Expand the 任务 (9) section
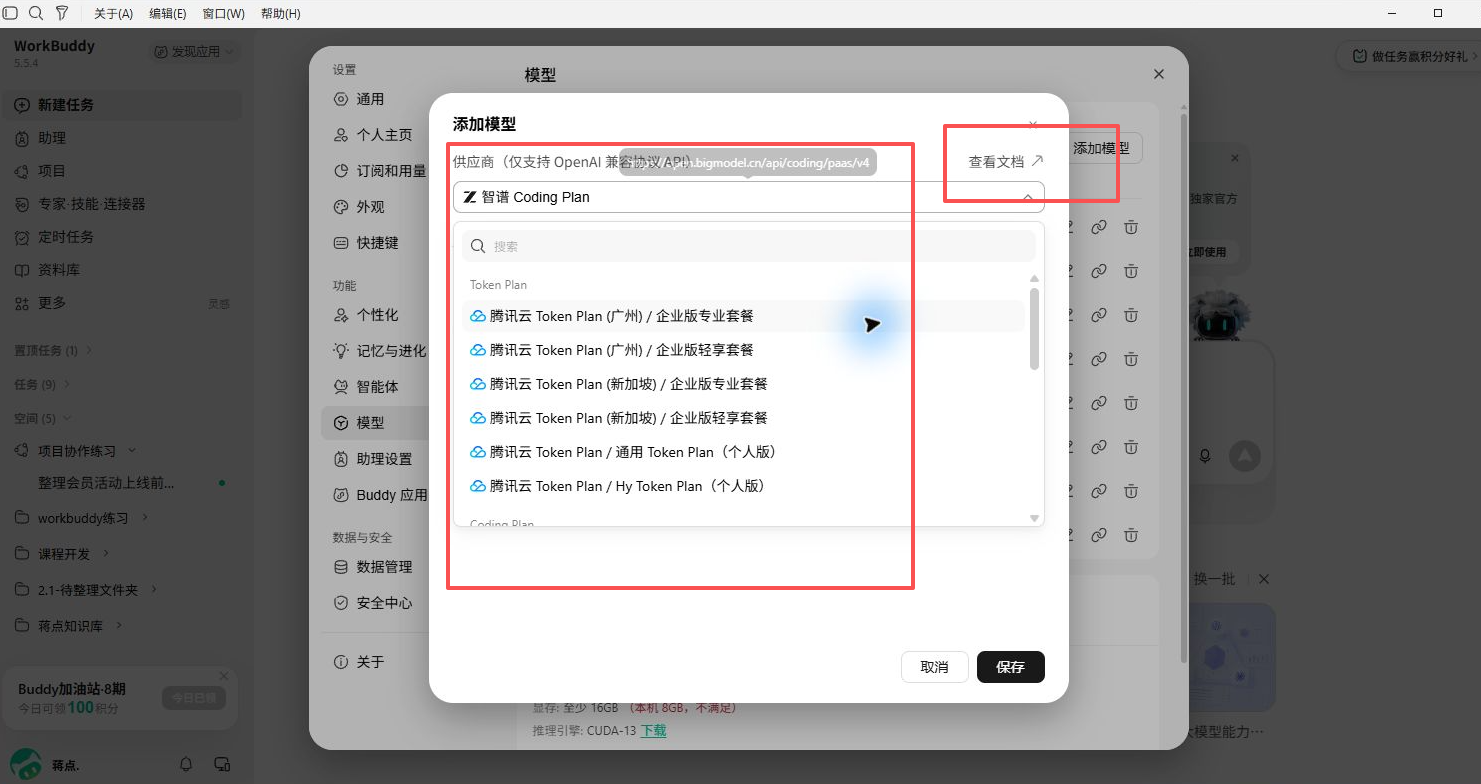Image resolution: width=1481 pixels, height=784 pixels. (x=42, y=384)
